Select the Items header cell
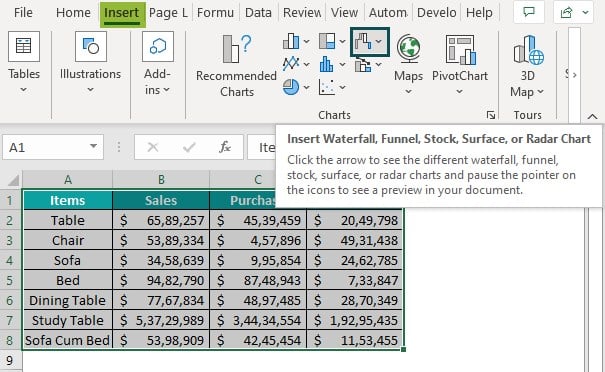Image resolution: width=605 pixels, height=372 pixels. (68, 200)
